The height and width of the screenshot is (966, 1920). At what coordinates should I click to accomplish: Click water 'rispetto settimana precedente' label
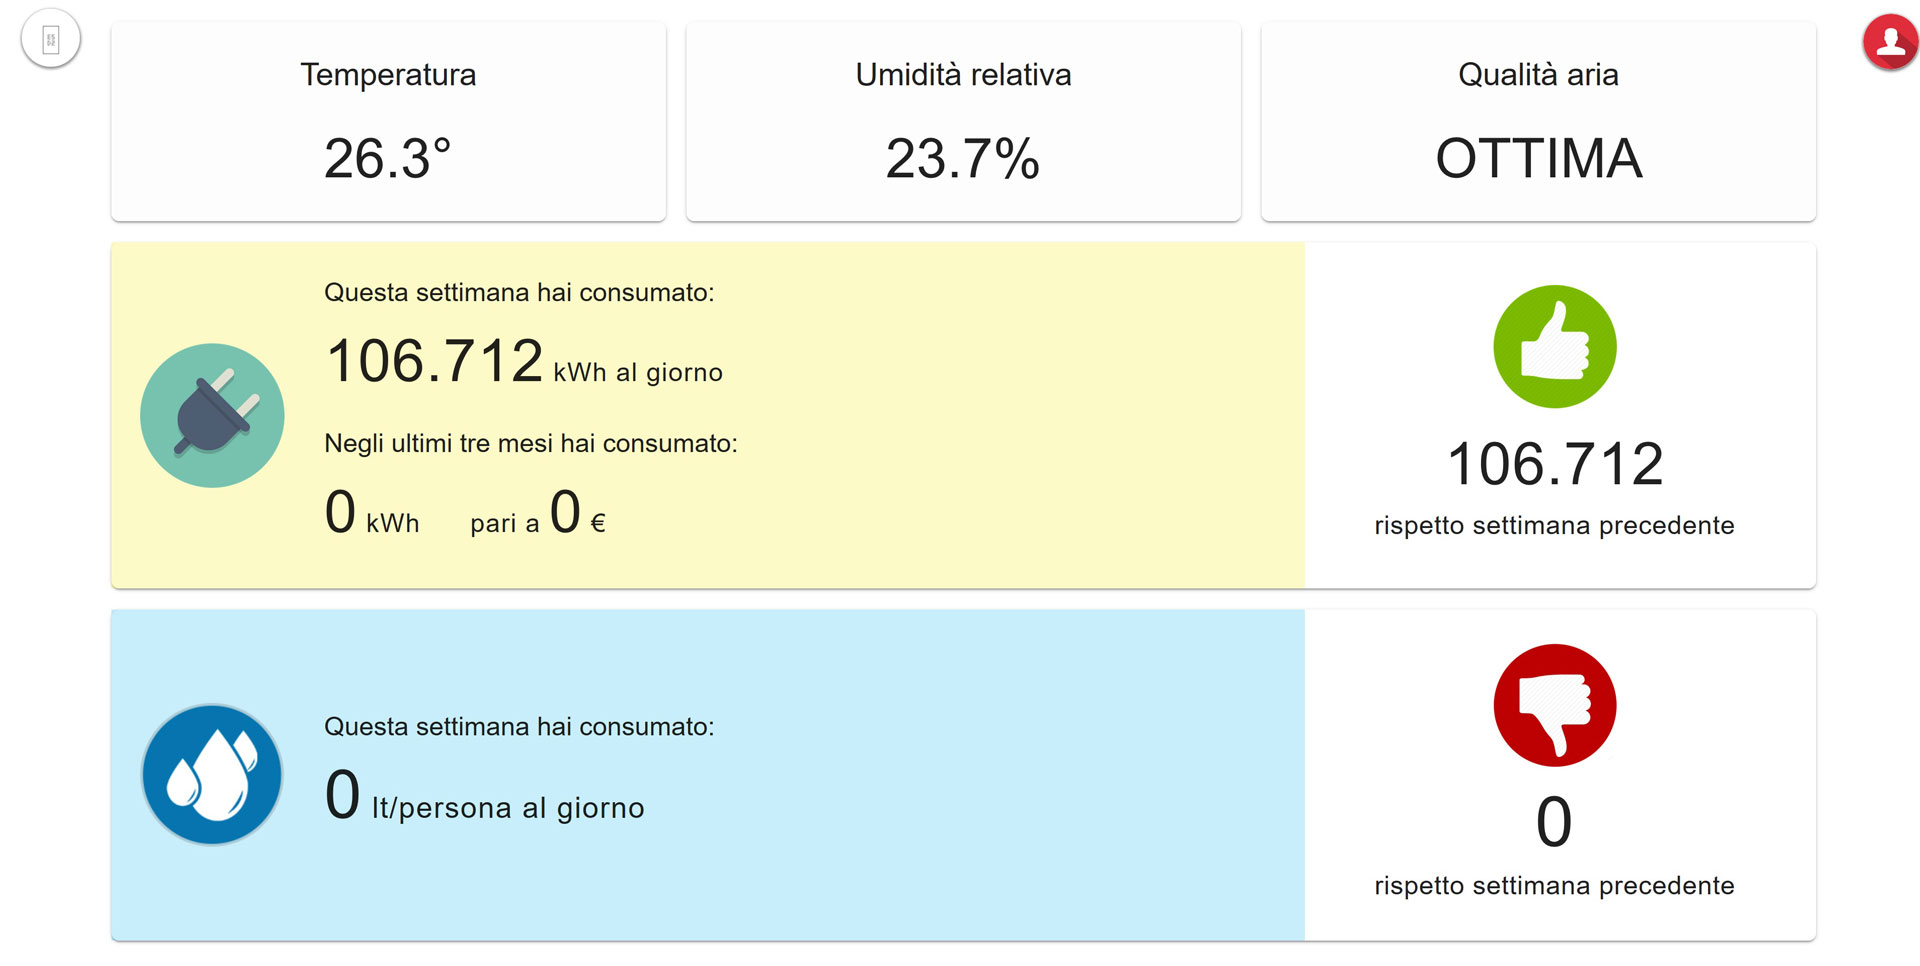[x=1554, y=886]
